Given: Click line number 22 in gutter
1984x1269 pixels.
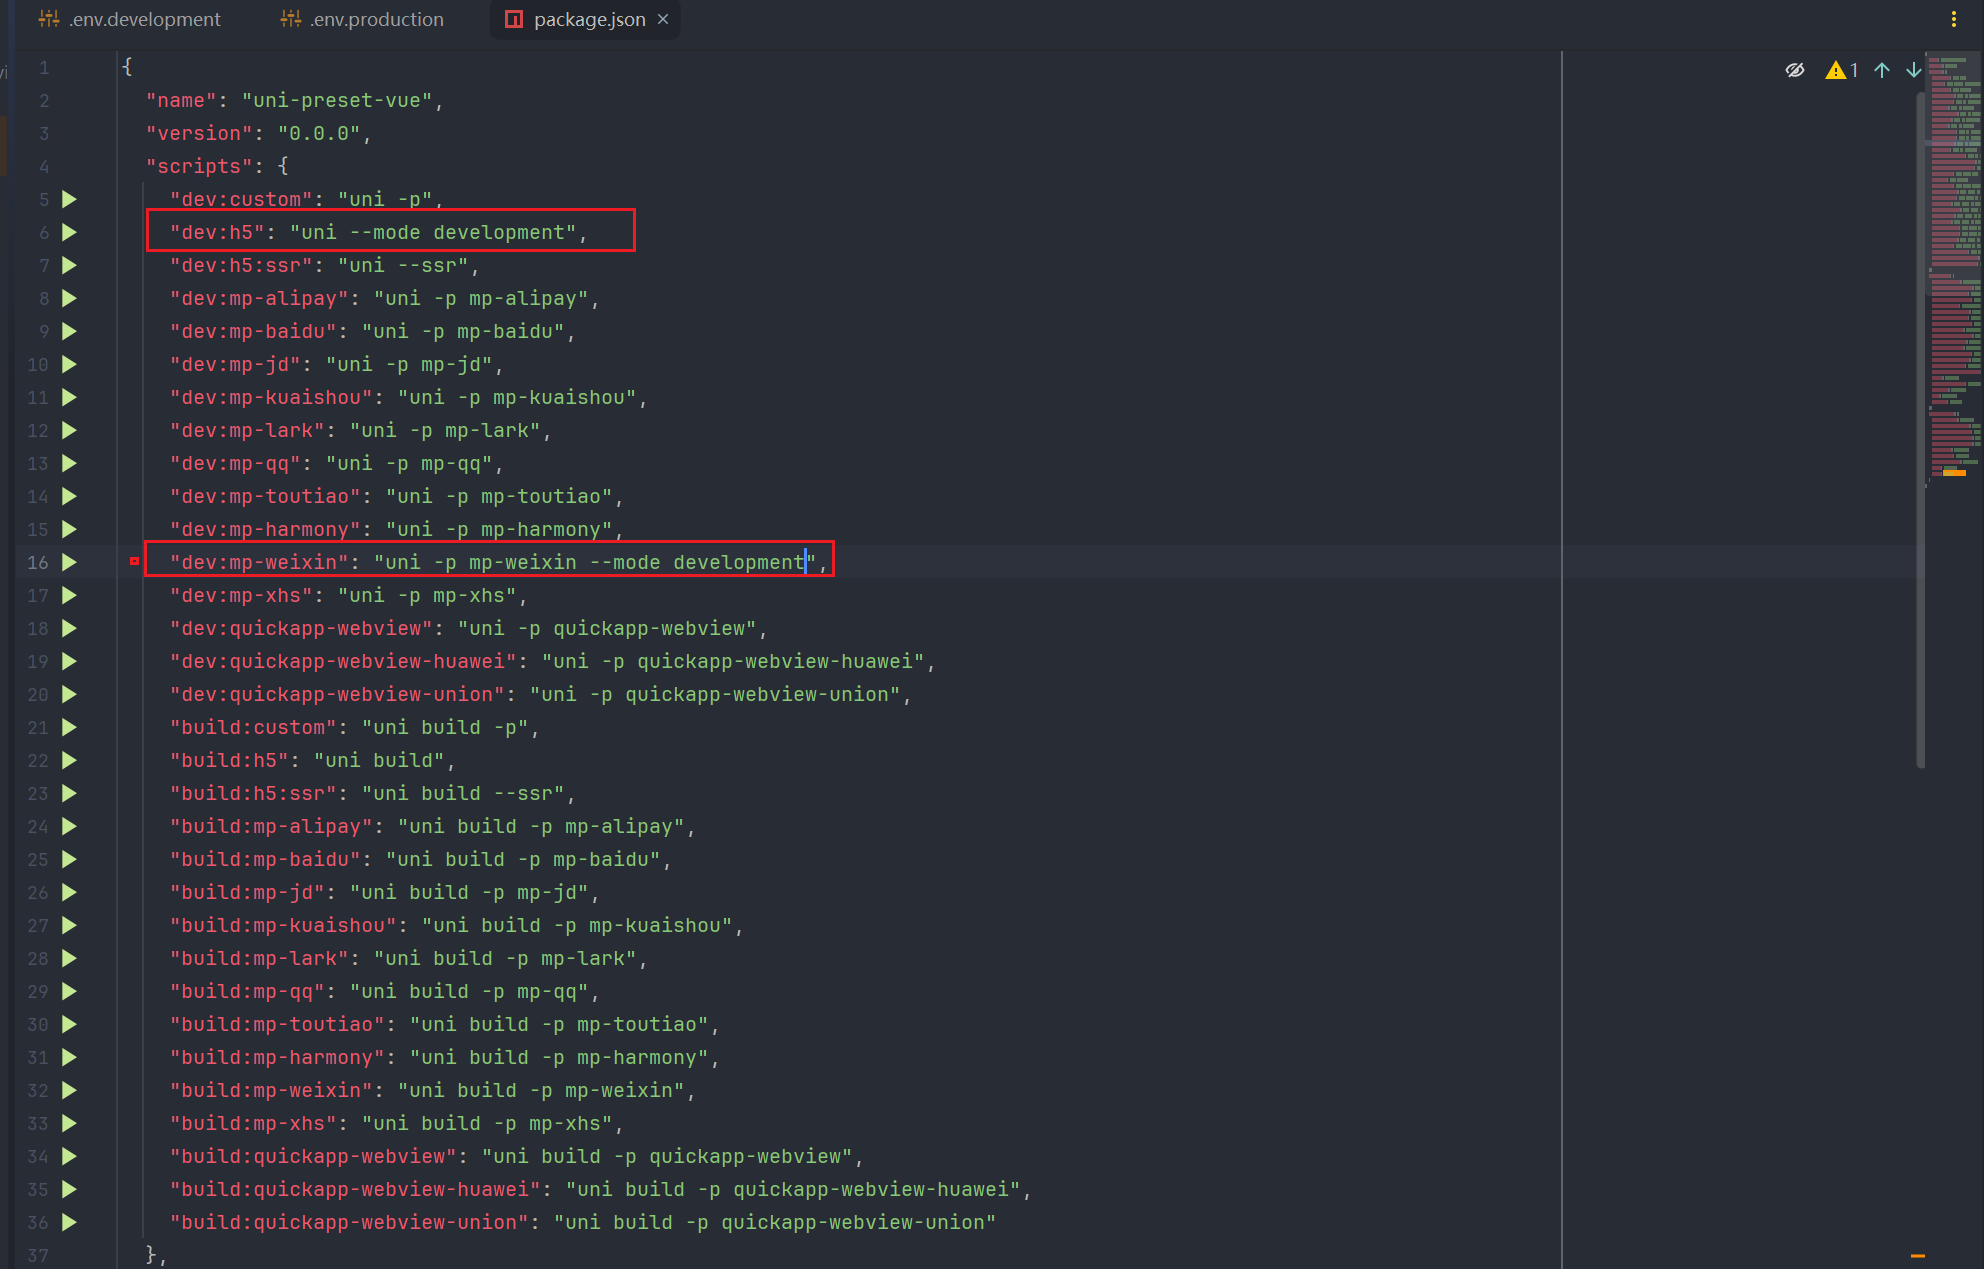Looking at the screenshot, I should click(x=38, y=760).
